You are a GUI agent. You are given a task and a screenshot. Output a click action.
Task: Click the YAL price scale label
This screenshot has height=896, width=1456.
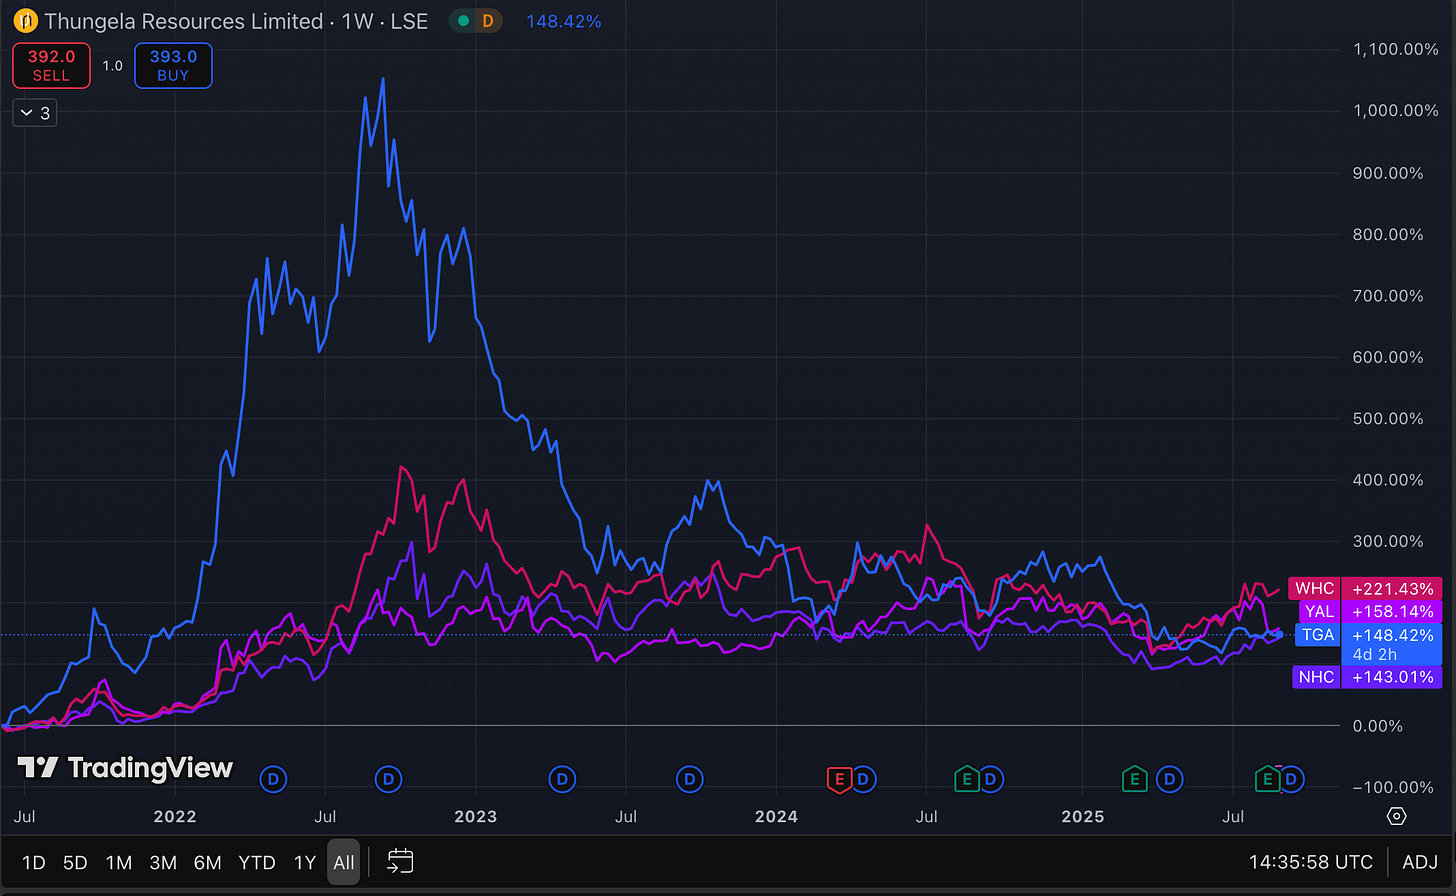pyautogui.click(x=1319, y=611)
